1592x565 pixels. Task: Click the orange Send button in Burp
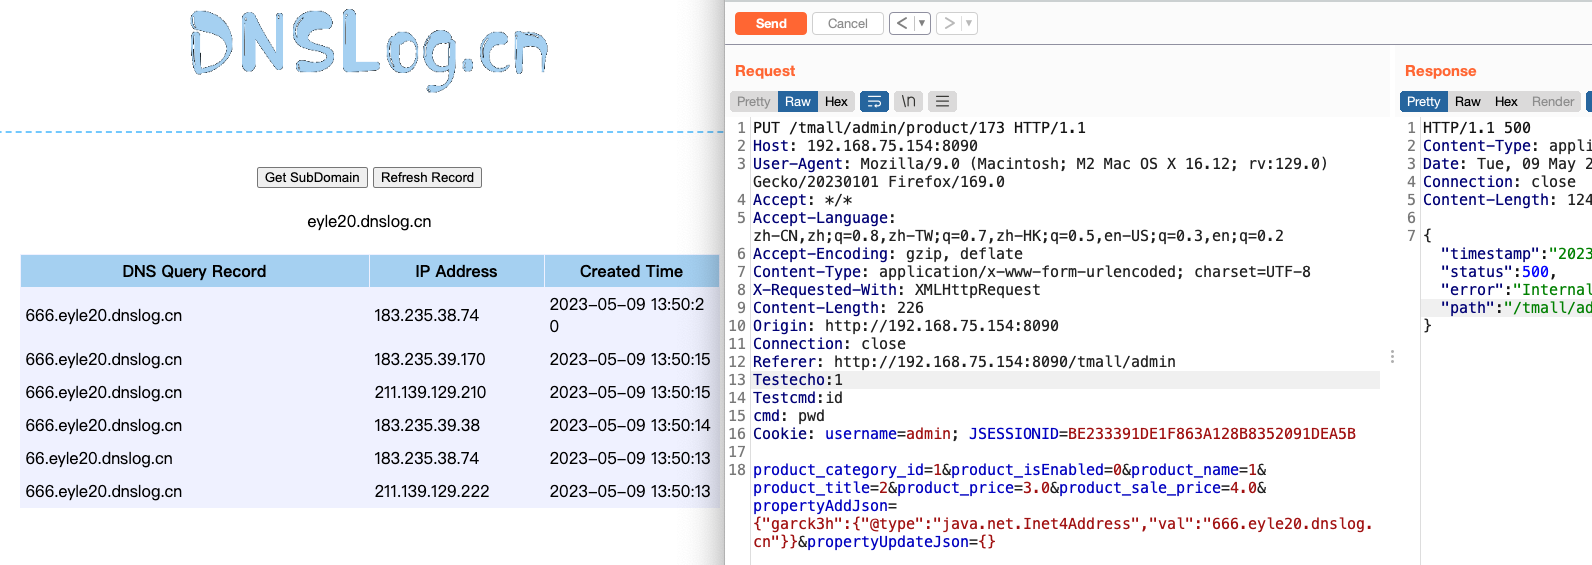tap(770, 23)
